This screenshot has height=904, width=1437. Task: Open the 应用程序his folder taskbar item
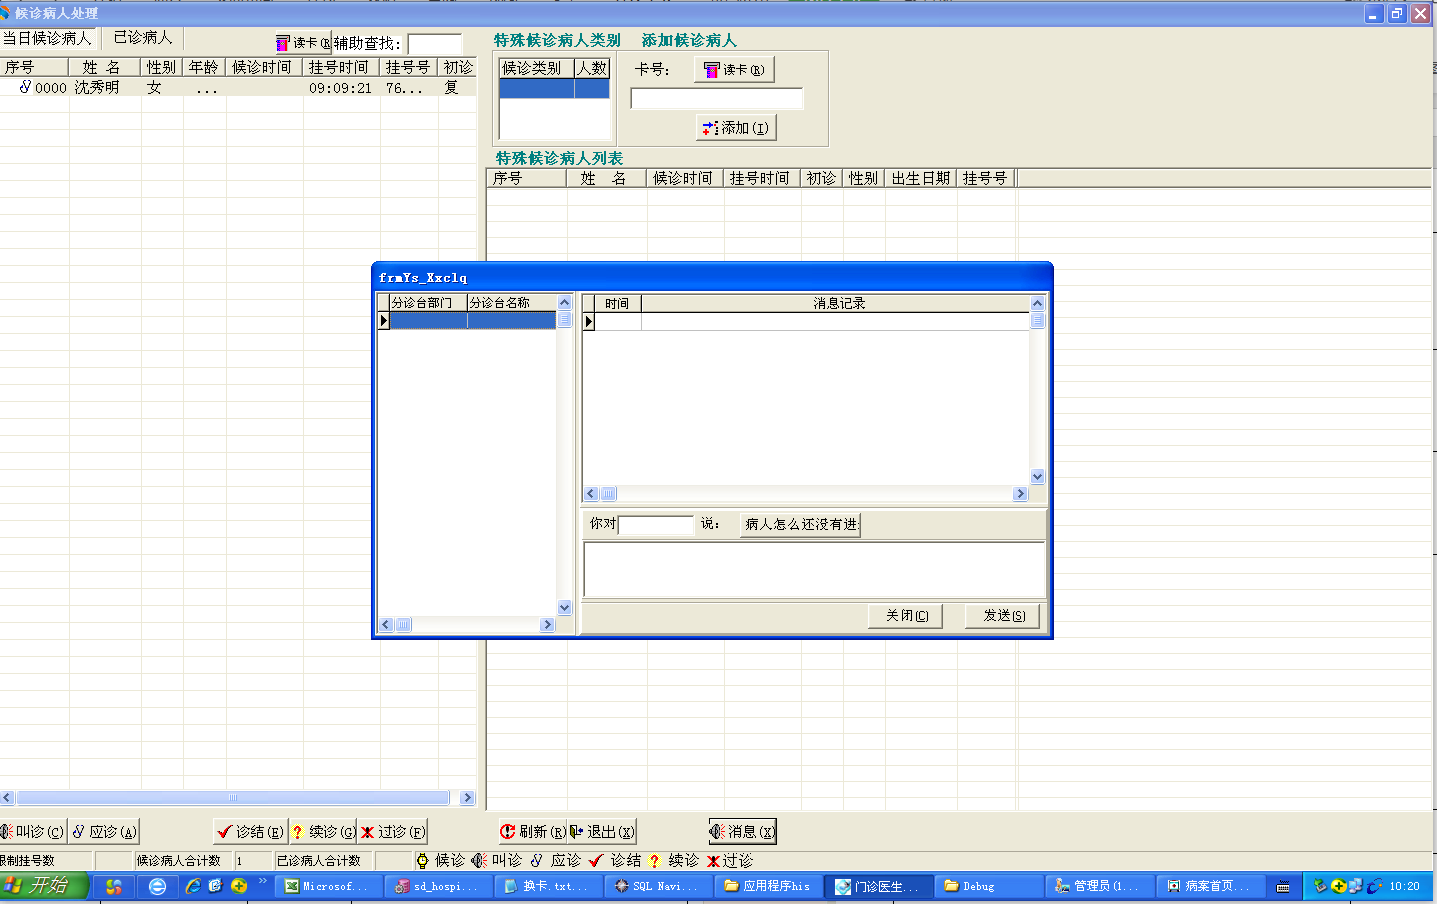click(768, 886)
